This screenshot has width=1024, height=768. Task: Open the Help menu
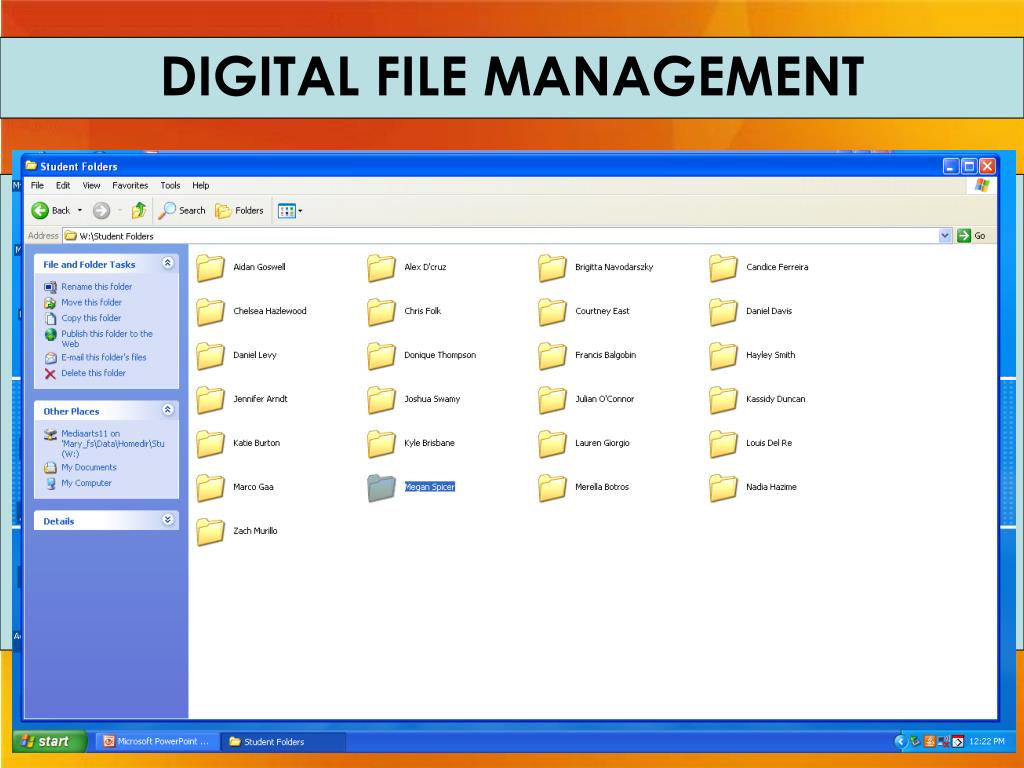tap(200, 185)
